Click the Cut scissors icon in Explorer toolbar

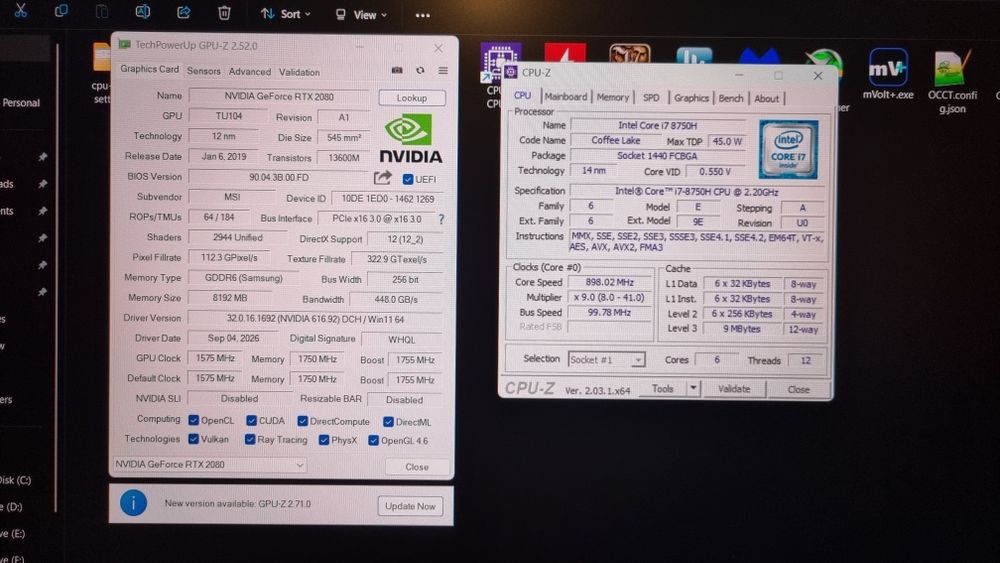click(20, 11)
